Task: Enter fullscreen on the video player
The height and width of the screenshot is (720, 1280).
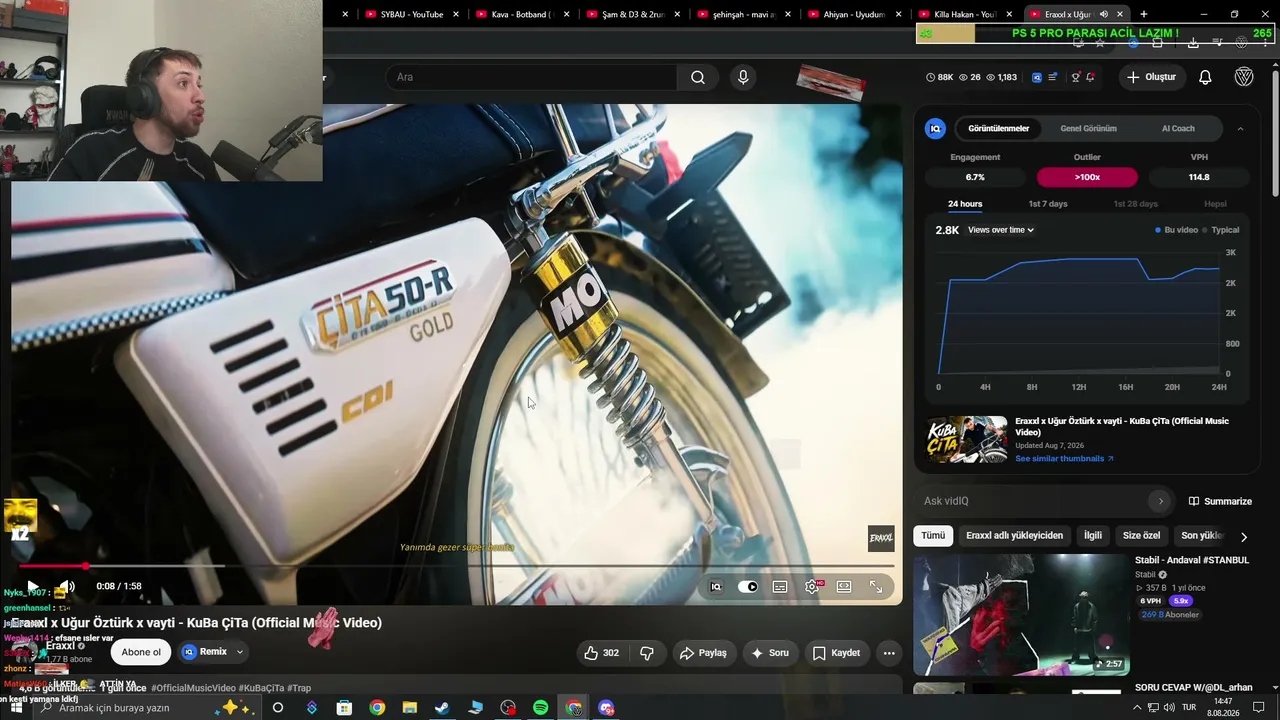Action: pos(876,587)
